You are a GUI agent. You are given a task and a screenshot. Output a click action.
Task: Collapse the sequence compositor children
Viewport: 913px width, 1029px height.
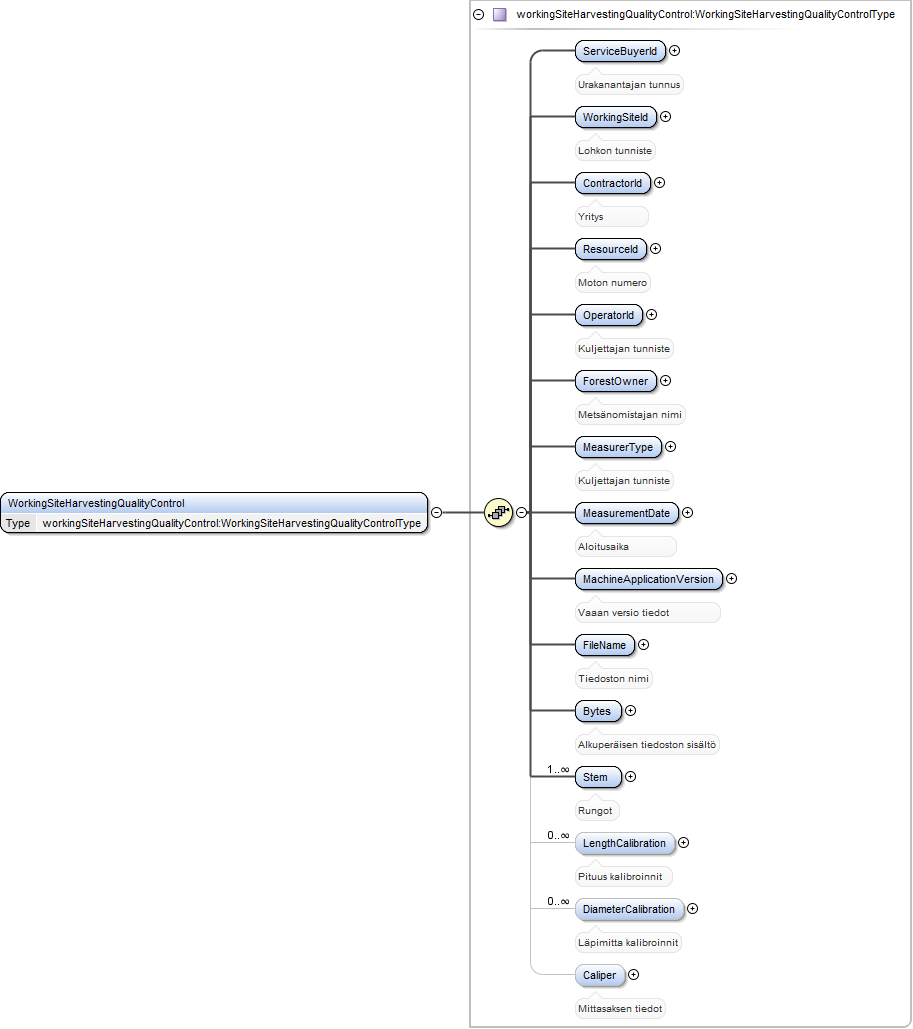pos(521,513)
